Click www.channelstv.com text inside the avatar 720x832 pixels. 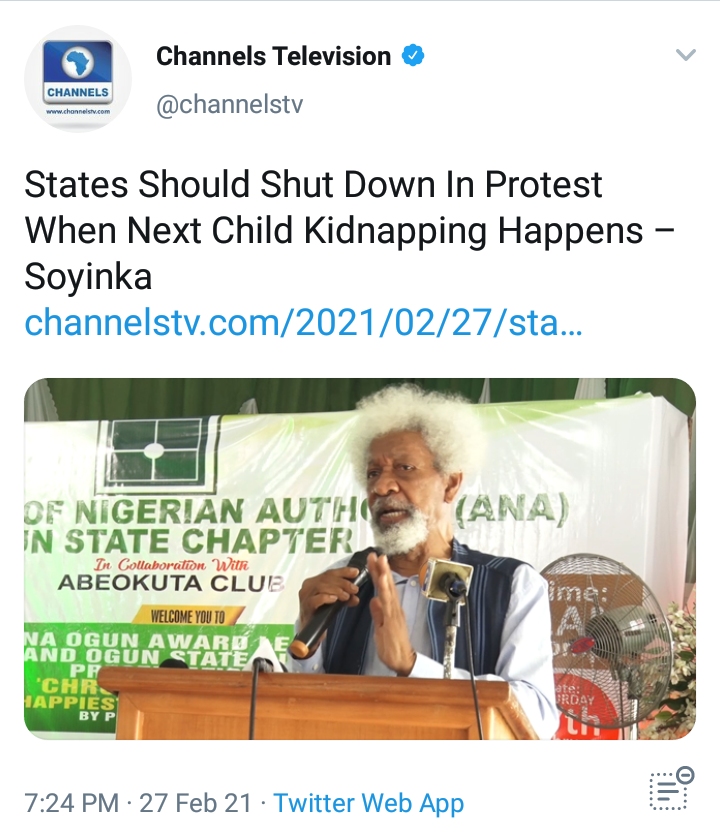(78, 111)
